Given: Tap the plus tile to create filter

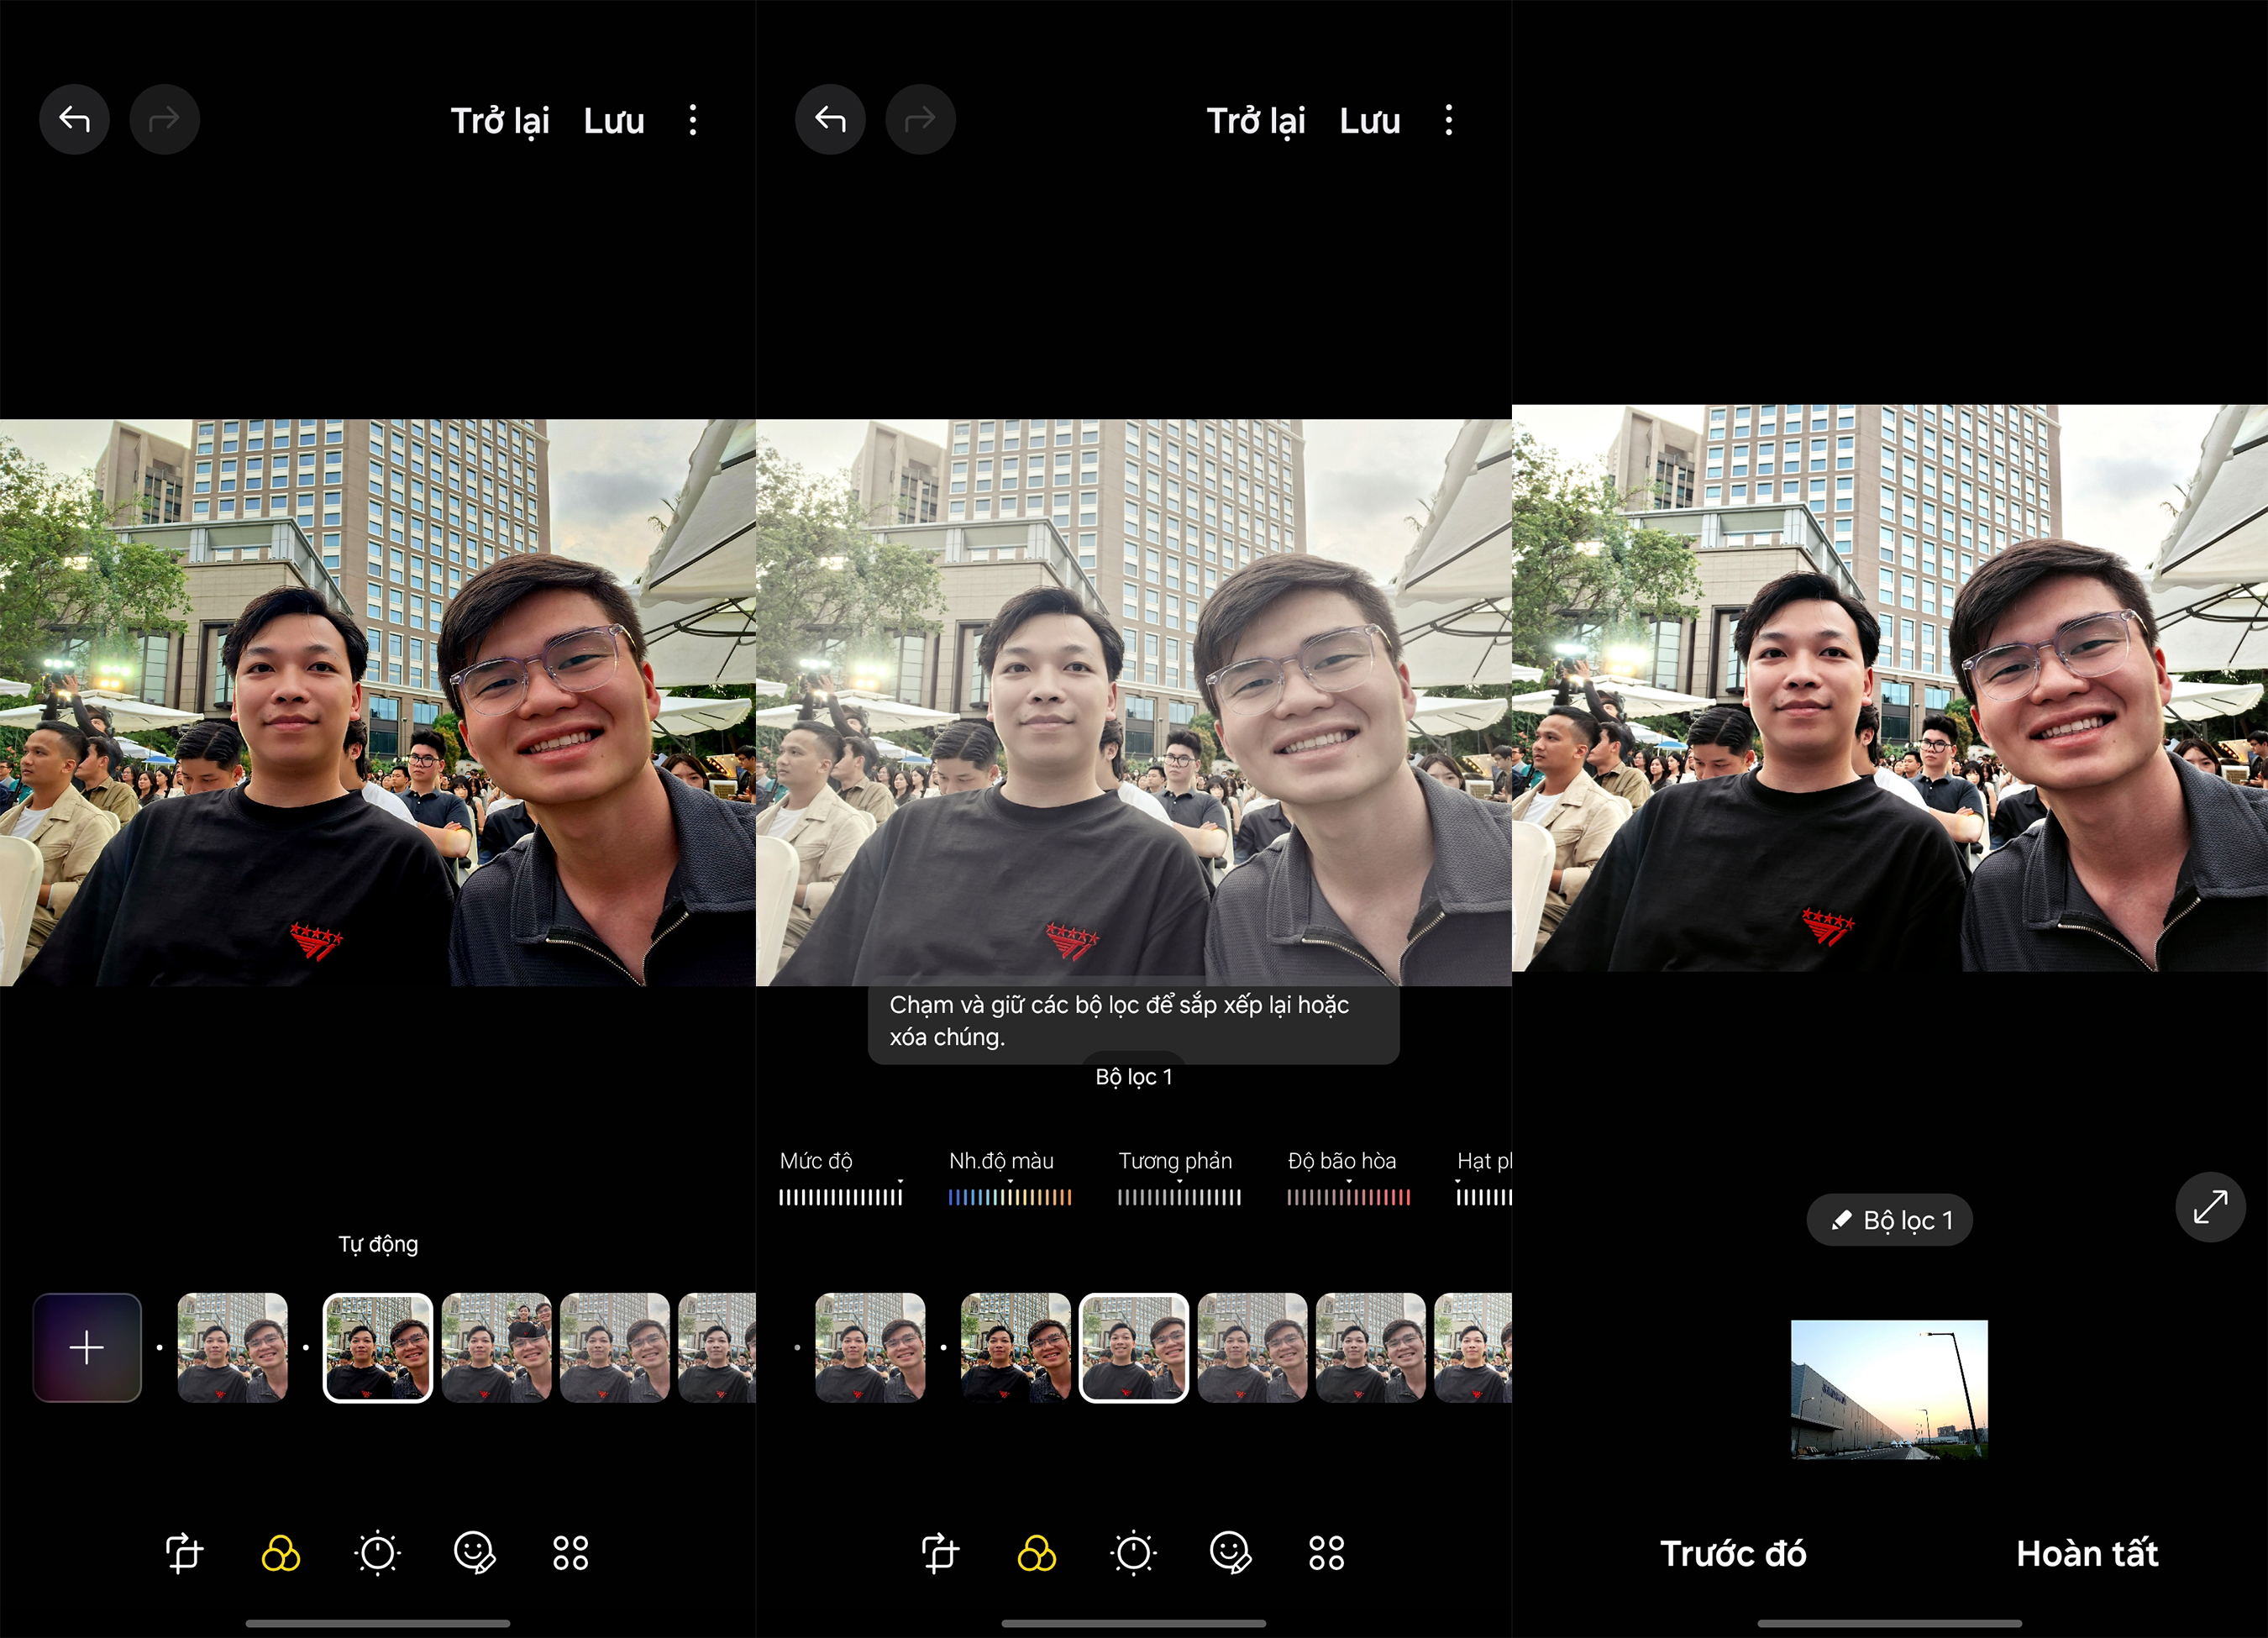Looking at the screenshot, I should [87, 1347].
